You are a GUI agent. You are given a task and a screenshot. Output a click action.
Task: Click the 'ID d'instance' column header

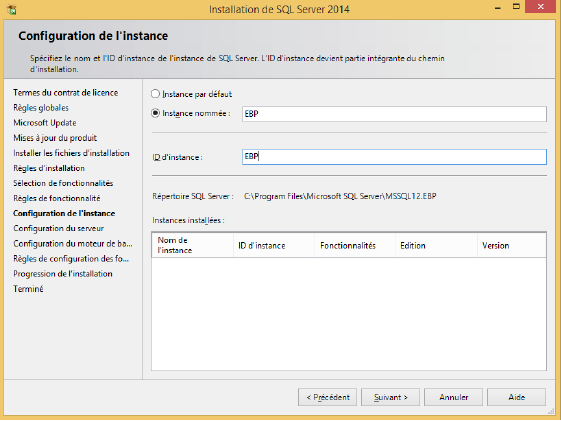click(x=274, y=245)
